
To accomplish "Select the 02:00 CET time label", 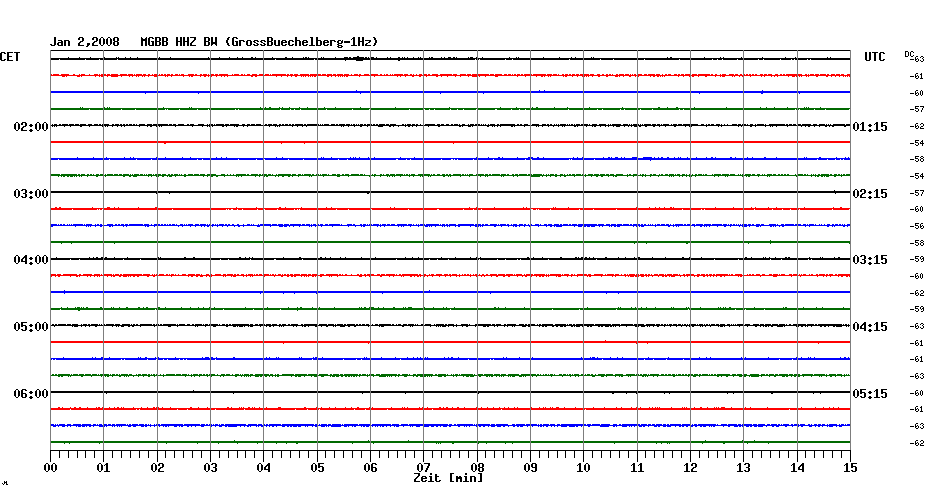I will coord(31,127).
